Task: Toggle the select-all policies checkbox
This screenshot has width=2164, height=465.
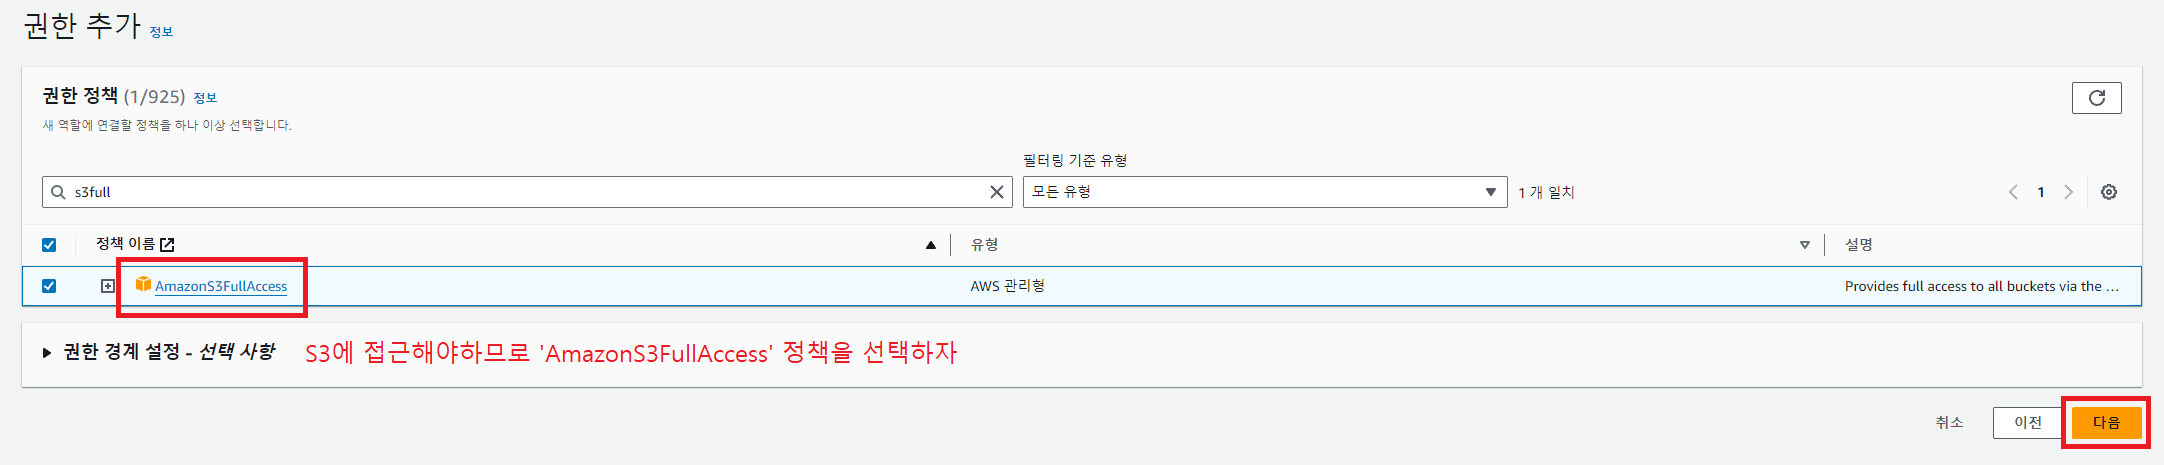Action: tap(49, 245)
